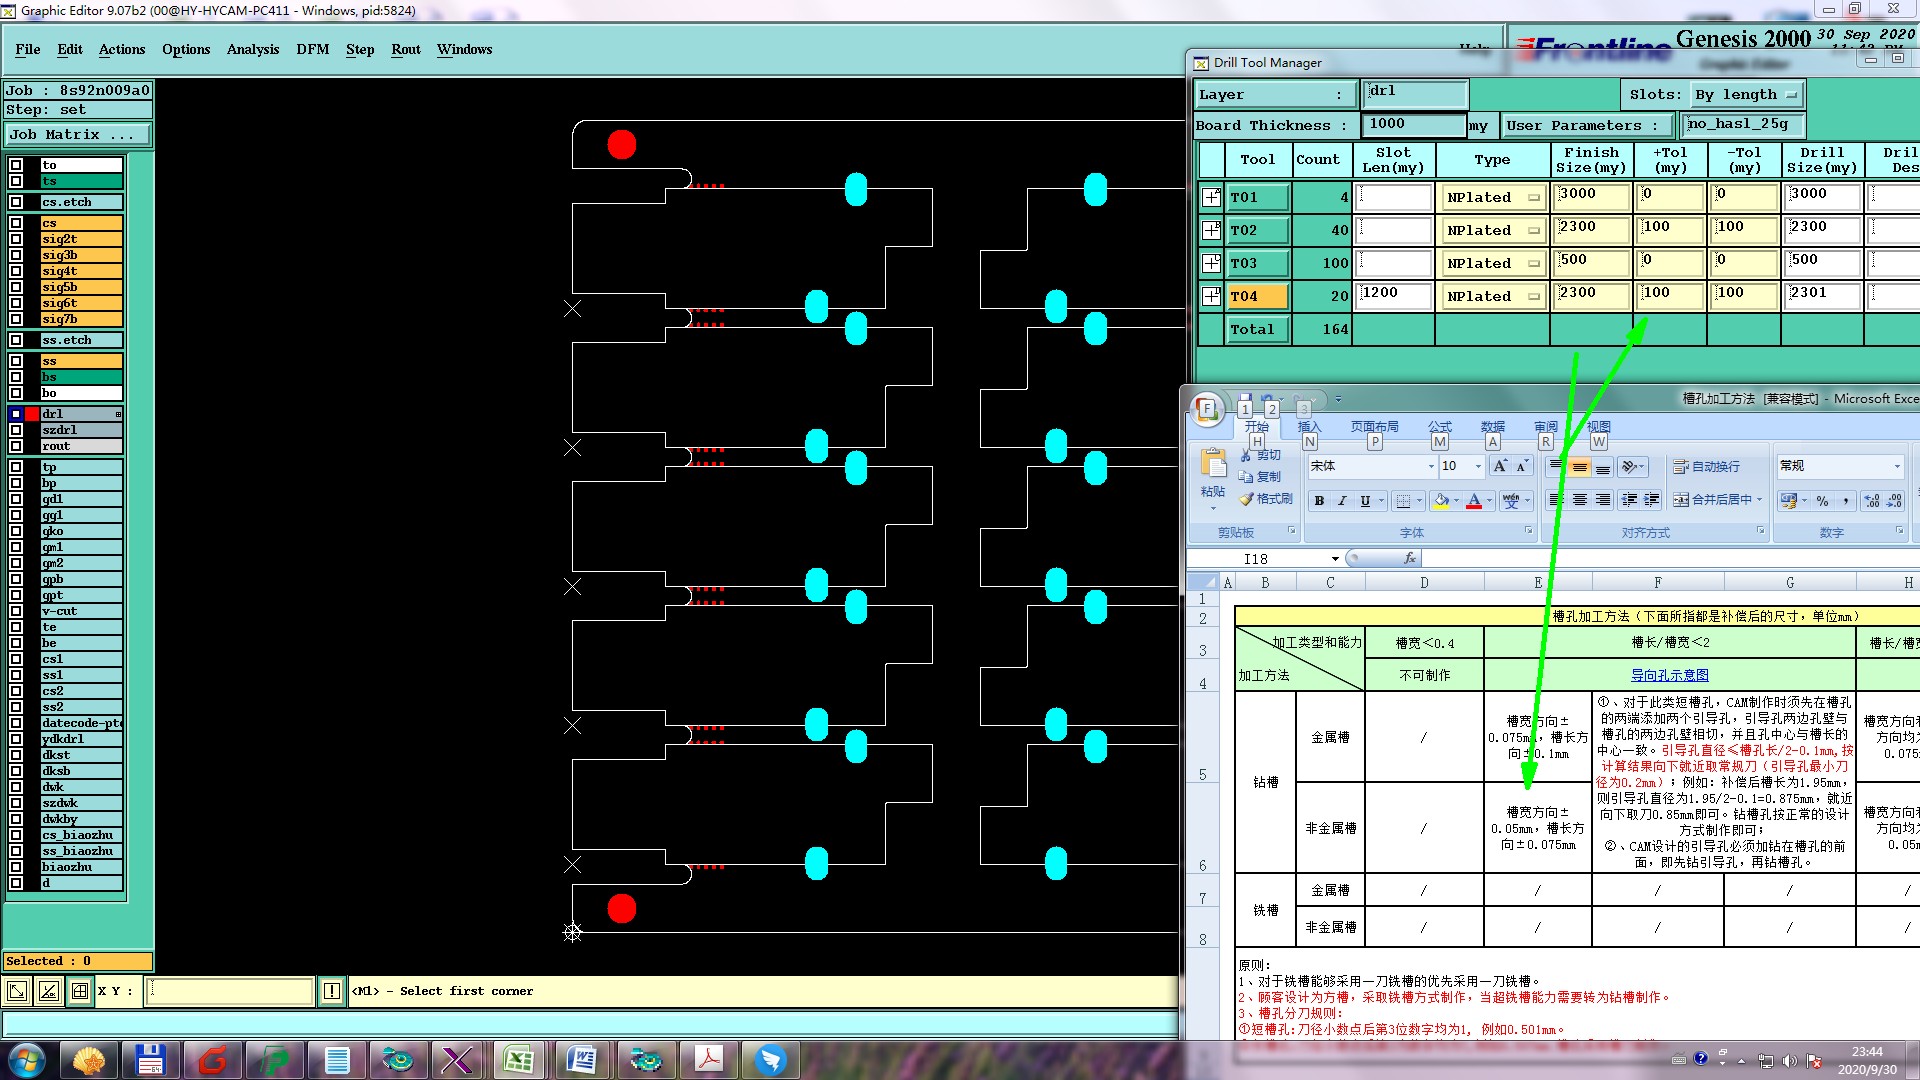Expand the T03 tool row plus box
The height and width of the screenshot is (1080, 1920).
pyautogui.click(x=1211, y=263)
